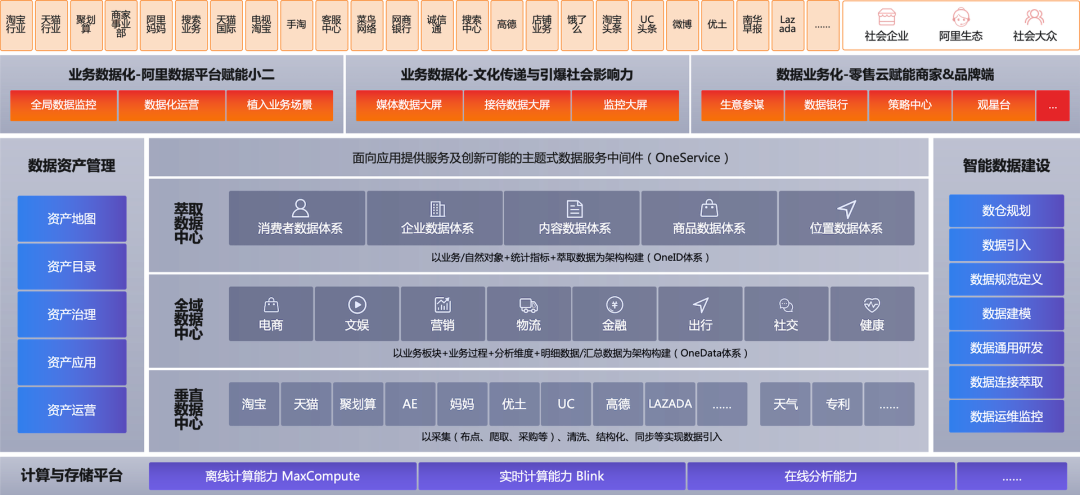This screenshot has width=1080, height=495.
Task: Open 植入业务场景 button
Action: coord(280,105)
